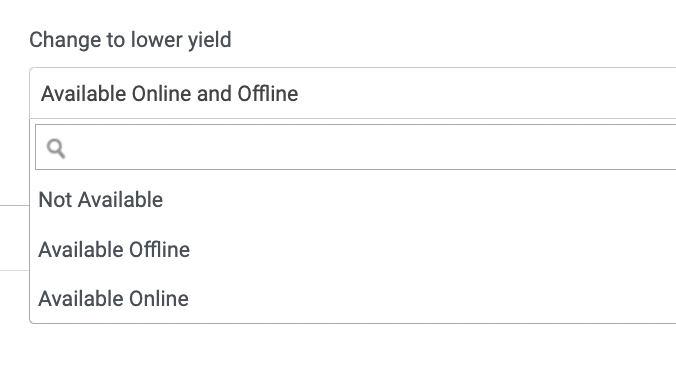This screenshot has width=676, height=384.
Task: Switch availability to online only
Action: click(353, 299)
